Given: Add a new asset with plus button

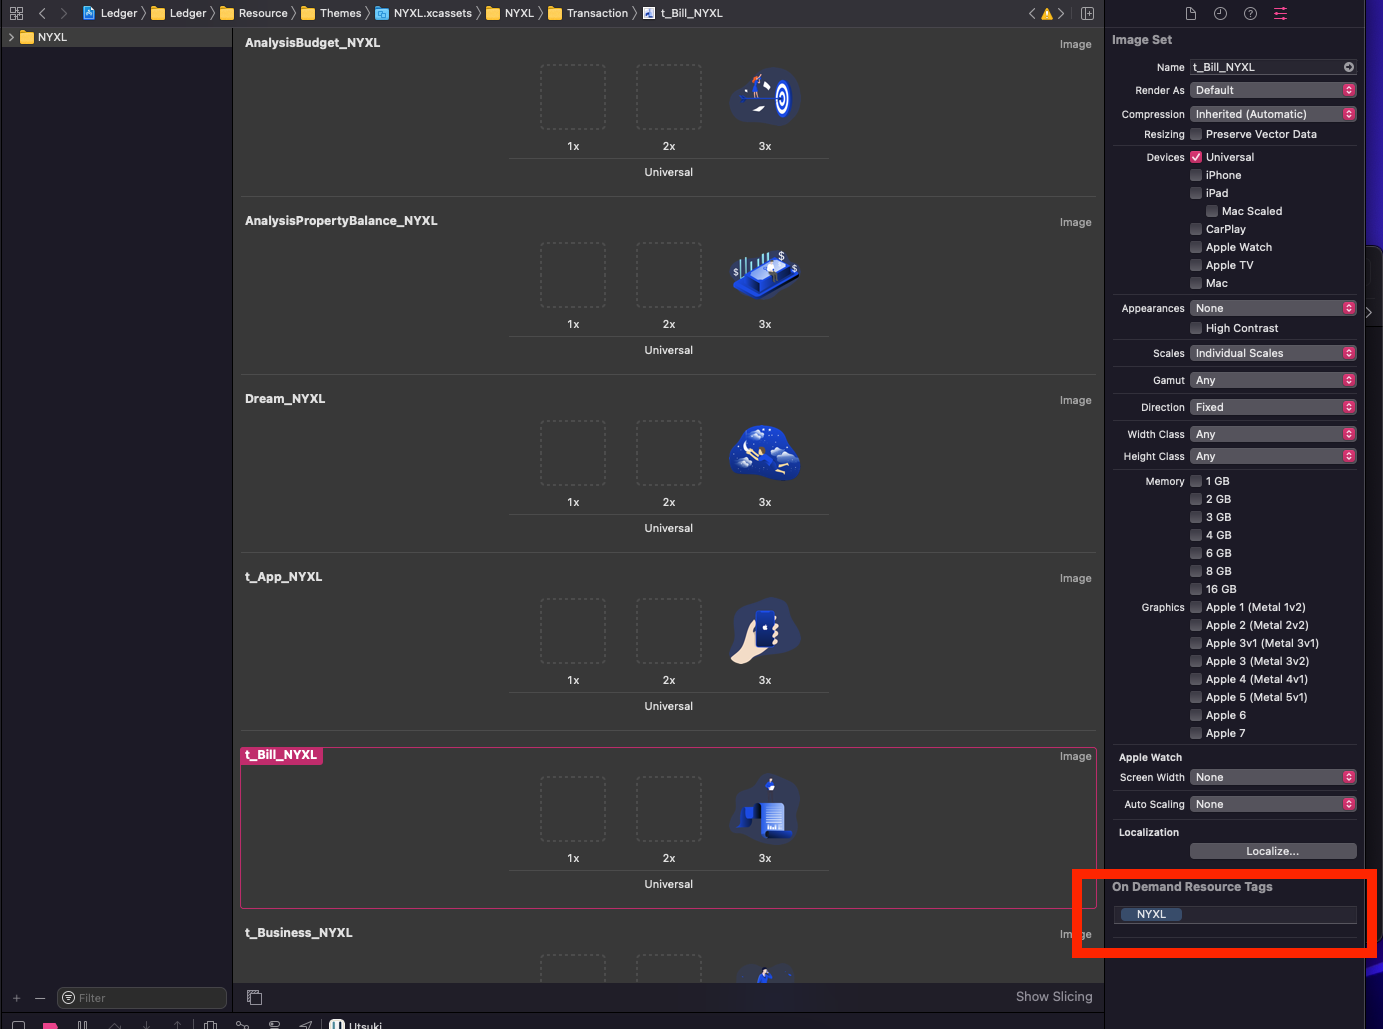Looking at the screenshot, I should 16,998.
